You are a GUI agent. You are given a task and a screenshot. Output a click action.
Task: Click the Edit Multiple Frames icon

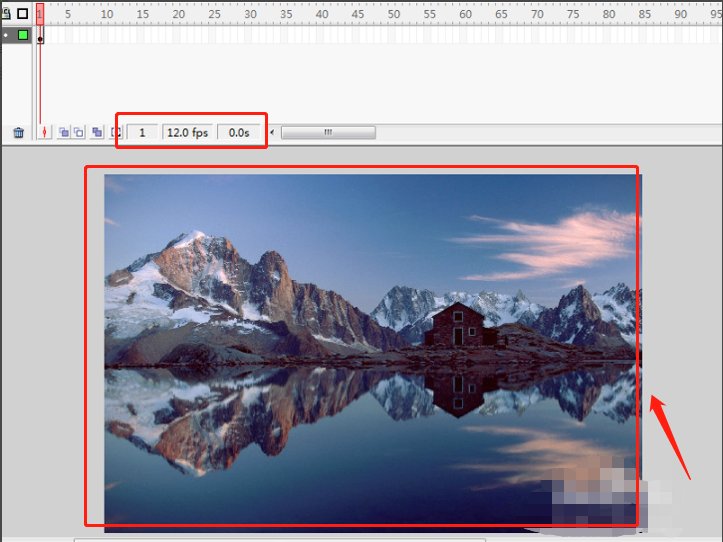click(x=97, y=132)
